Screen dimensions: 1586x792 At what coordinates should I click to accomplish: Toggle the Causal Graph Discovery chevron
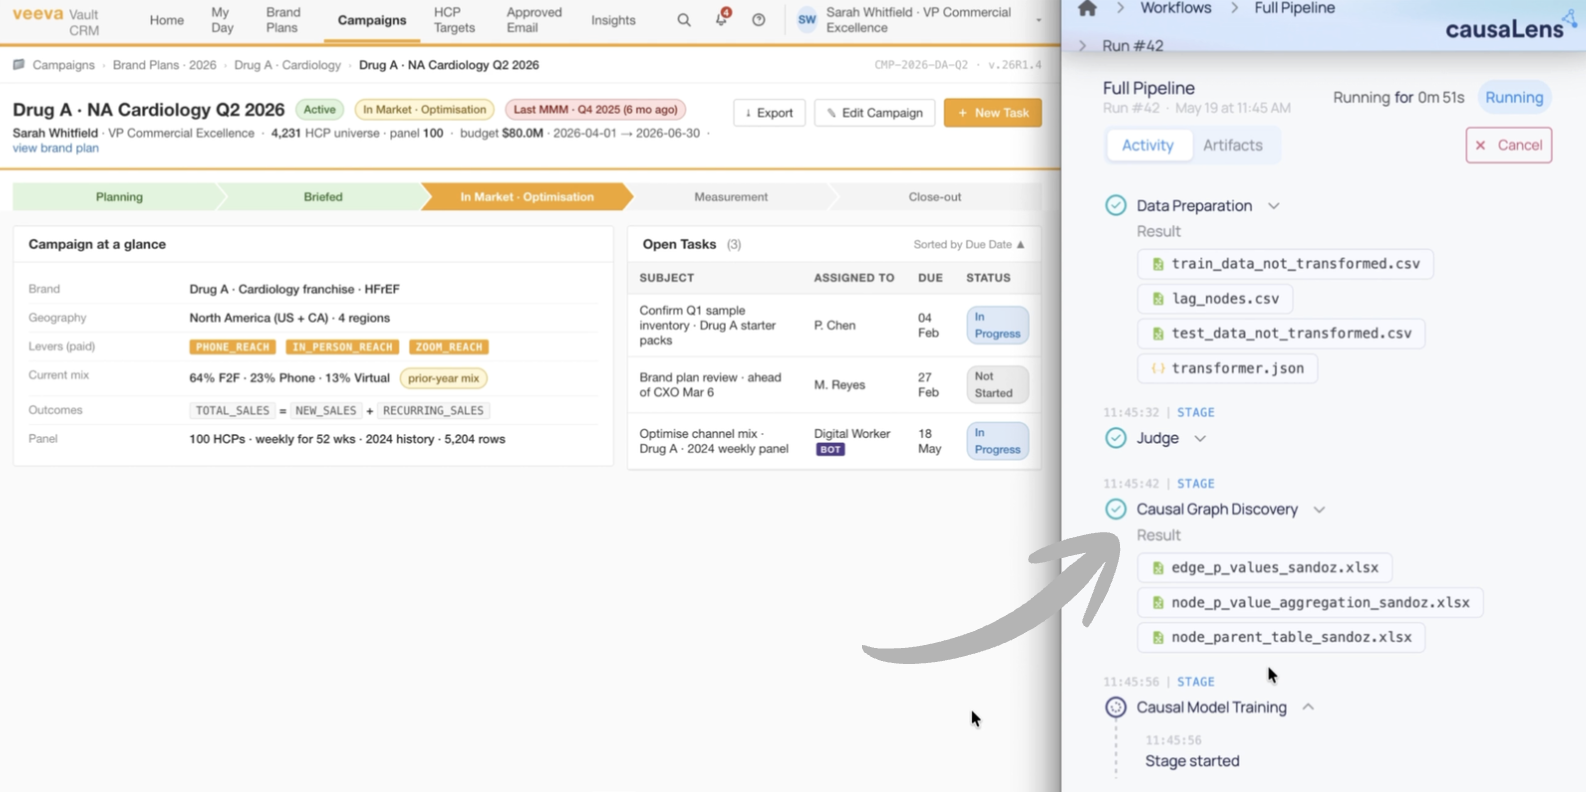tap(1319, 510)
